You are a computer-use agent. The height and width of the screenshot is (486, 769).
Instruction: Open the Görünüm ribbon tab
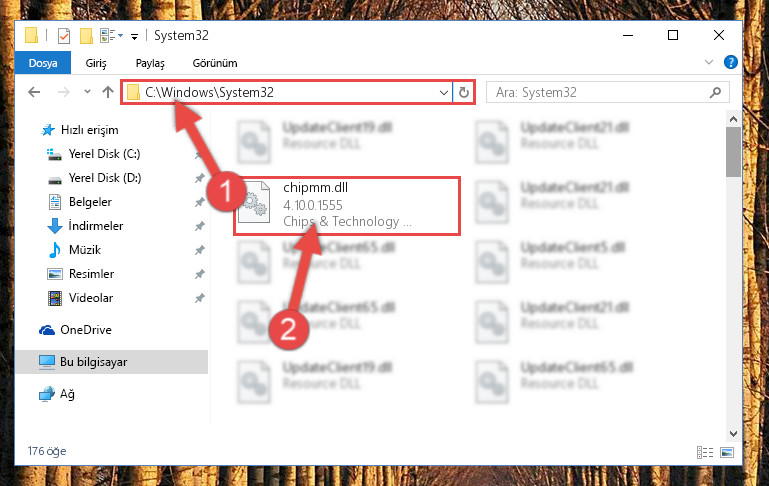click(215, 63)
